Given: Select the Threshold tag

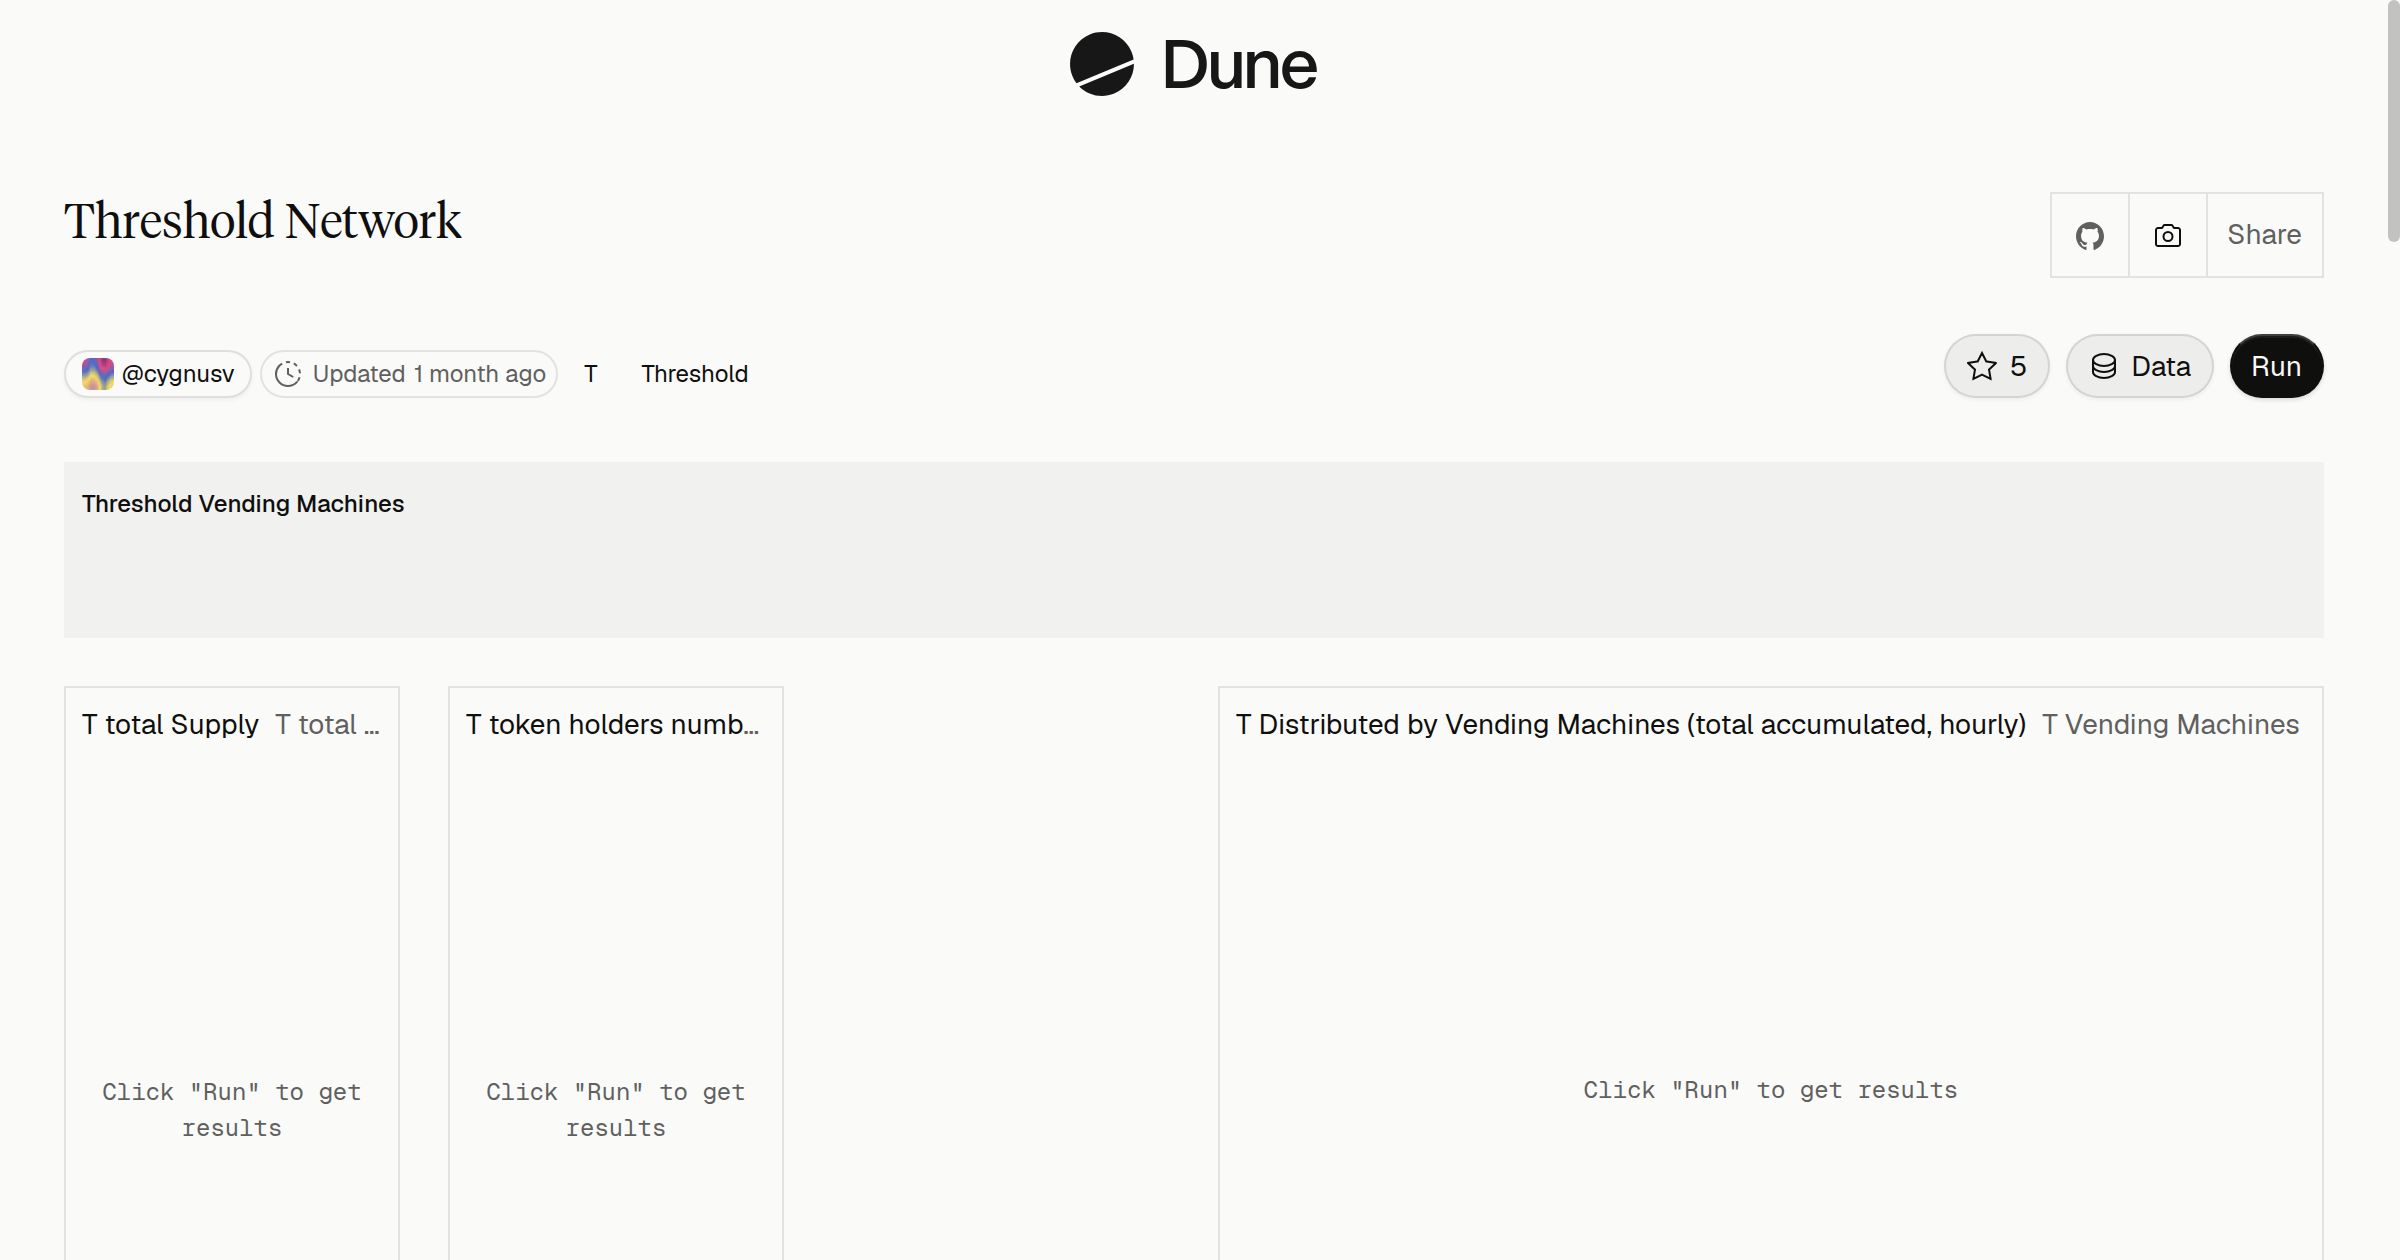Looking at the screenshot, I should click(x=694, y=374).
